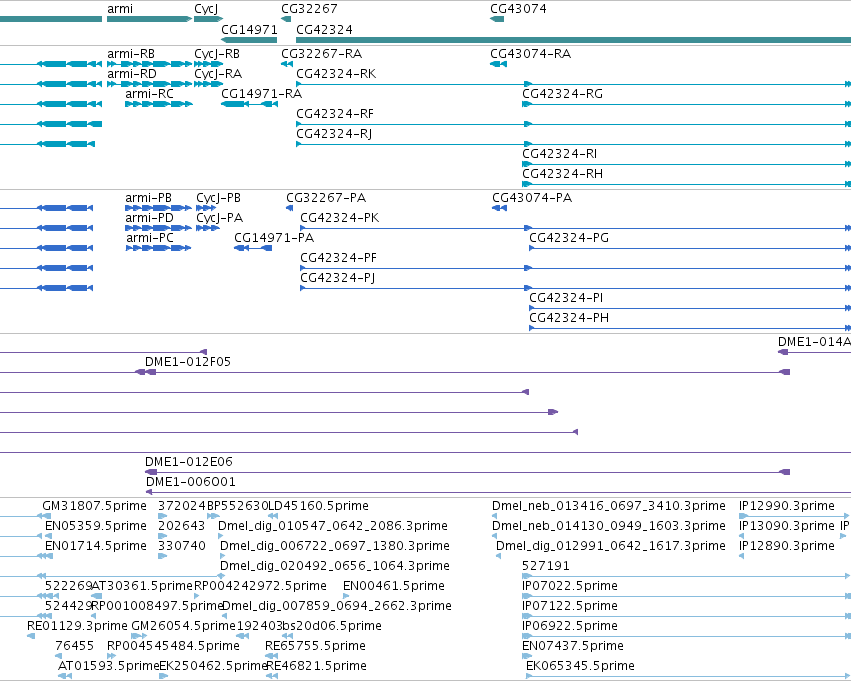Click the CG14971 gene arrow bar

(249, 40)
